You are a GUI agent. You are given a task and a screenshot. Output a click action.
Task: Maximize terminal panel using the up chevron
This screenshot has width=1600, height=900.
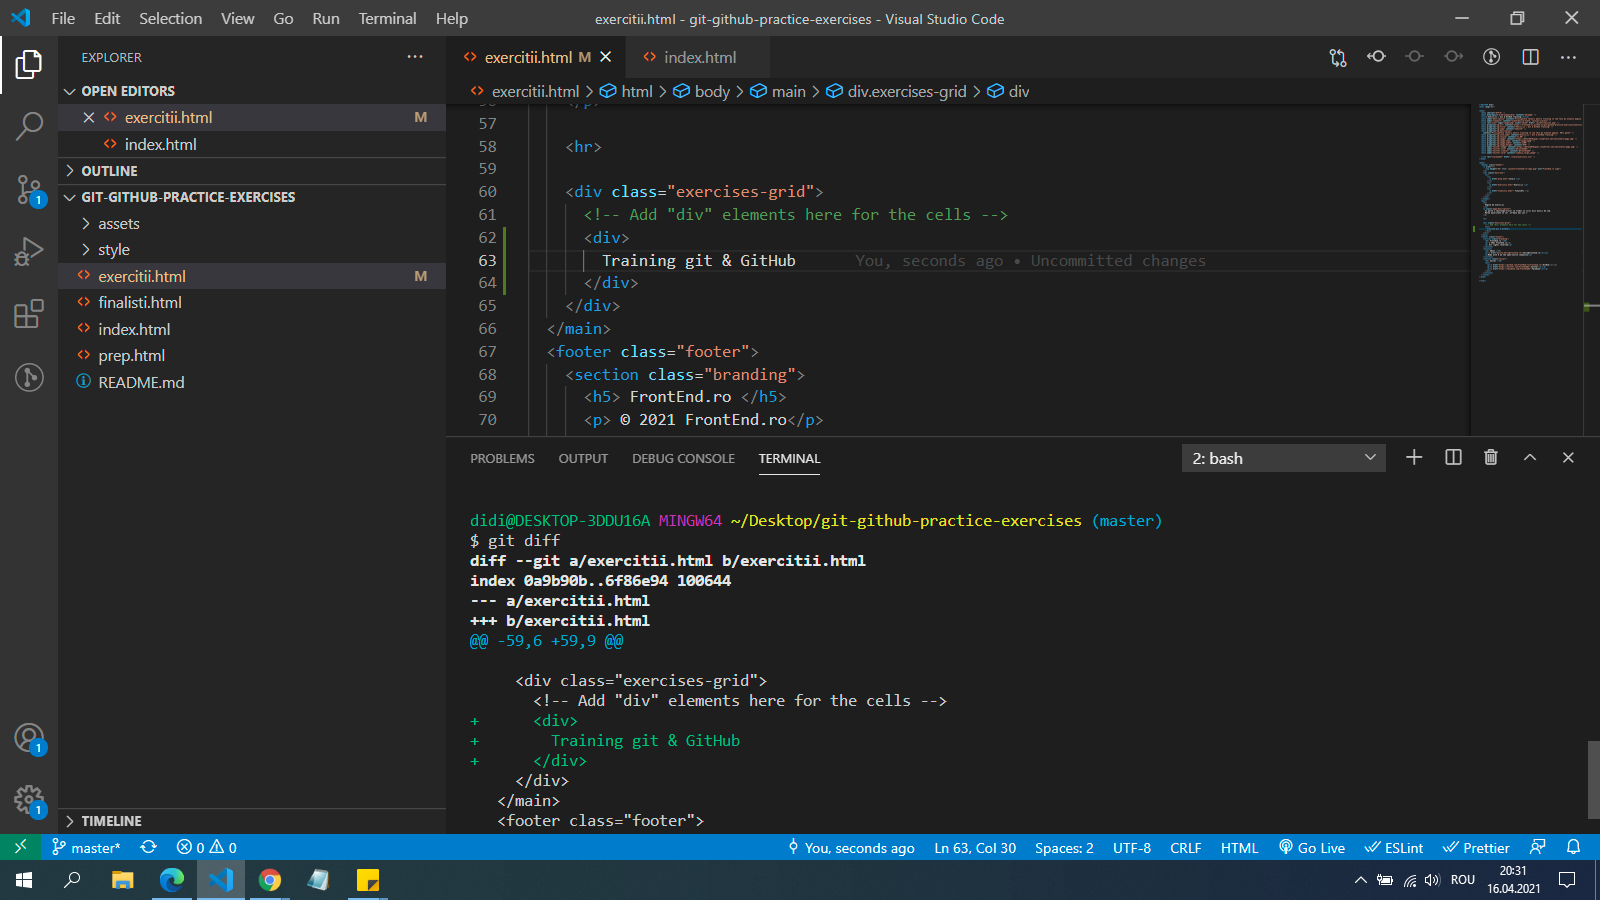point(1530,457)
